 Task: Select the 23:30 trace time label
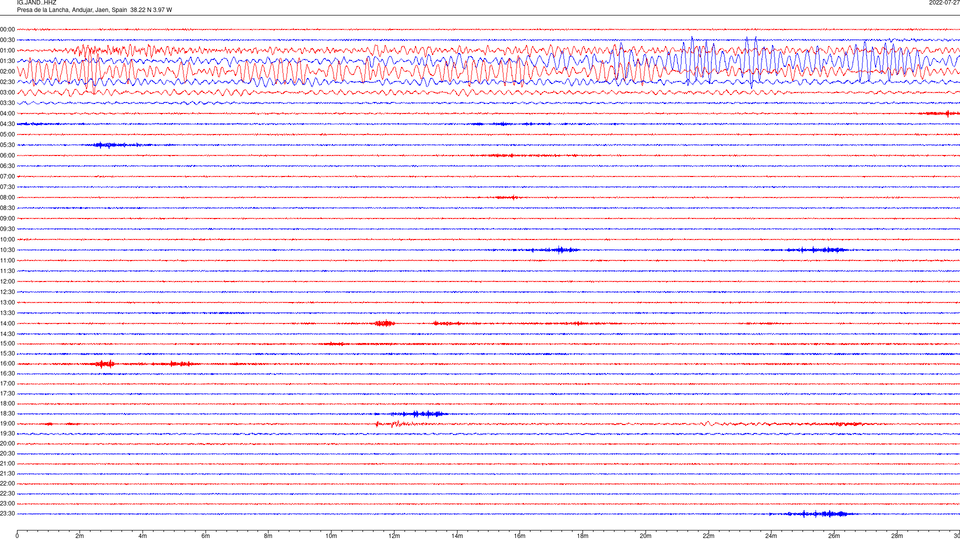pos(7,514)
